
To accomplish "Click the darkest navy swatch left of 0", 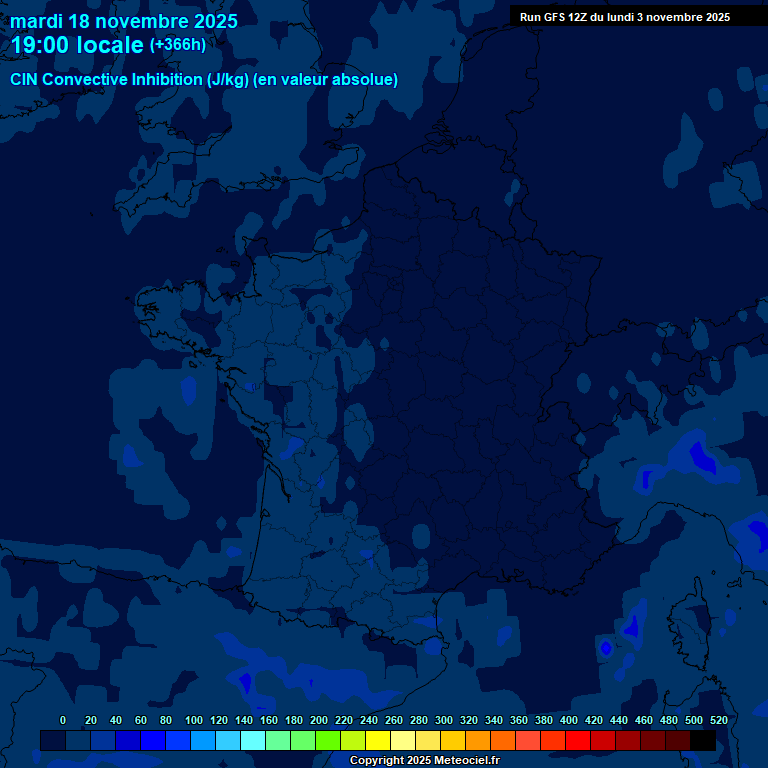I will pos(53,740).
